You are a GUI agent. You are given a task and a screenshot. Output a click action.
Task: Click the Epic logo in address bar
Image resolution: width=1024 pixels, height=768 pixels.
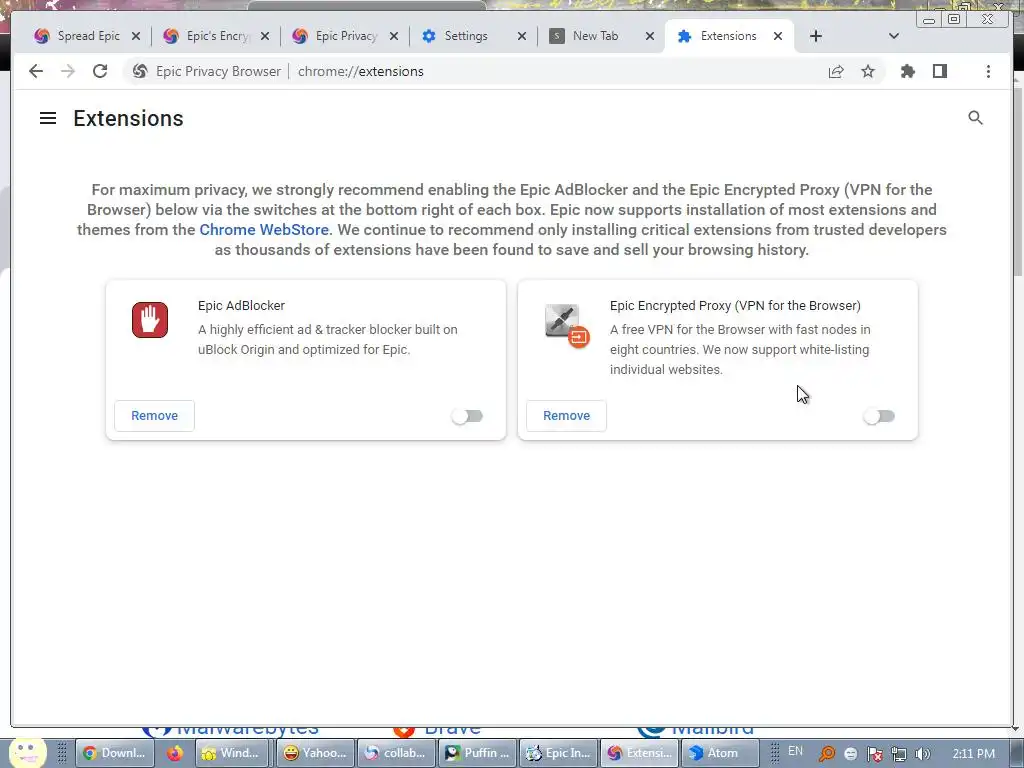pyautogui.click(x=140, y=71)
